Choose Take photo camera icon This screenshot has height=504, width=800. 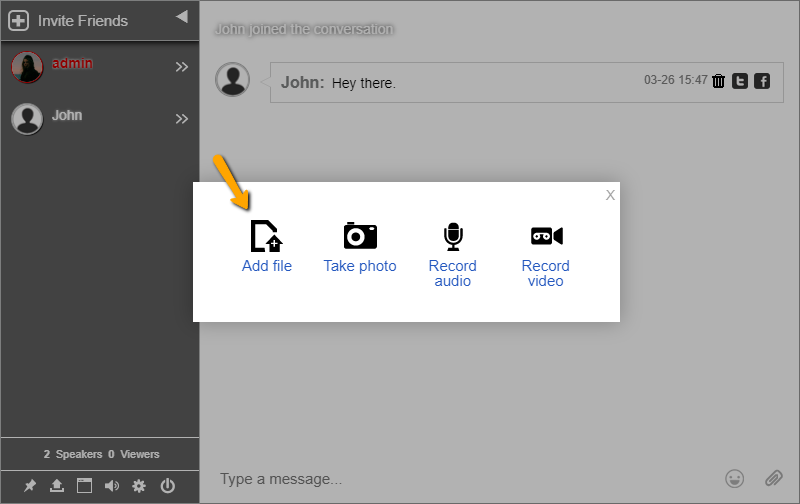point(360,237)
